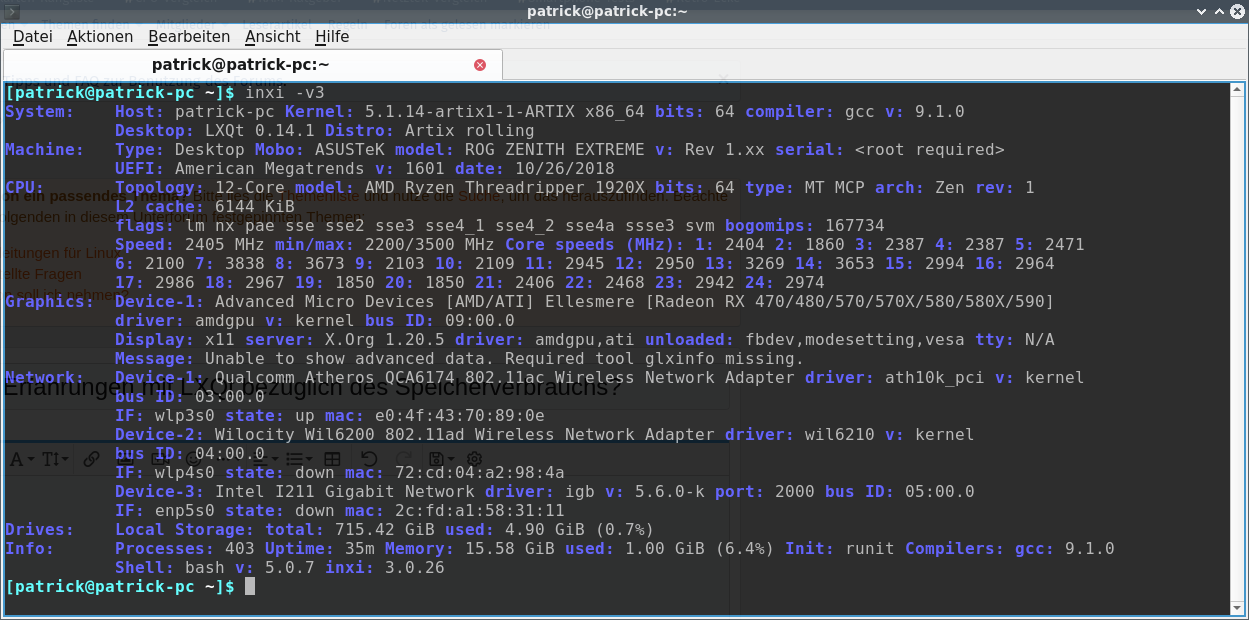Click the "Drives:" section label
This screenshot has height=620, width=1249.
pos(40,529)
